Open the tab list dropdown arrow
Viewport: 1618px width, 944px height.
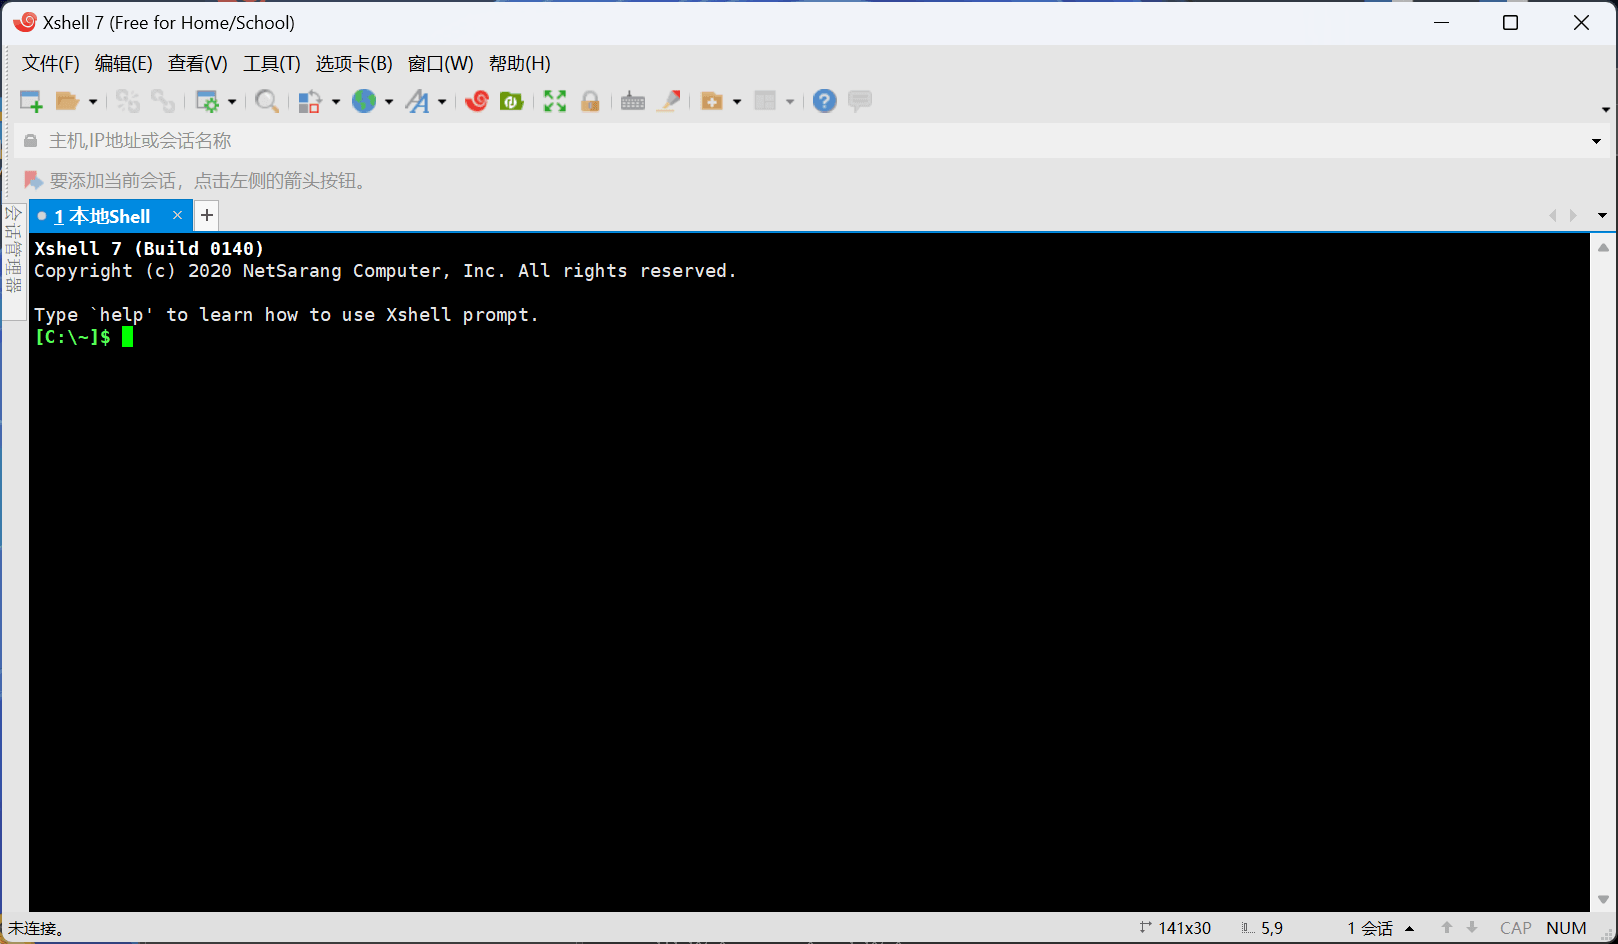pyautogui.click(x=1602, y=216)
